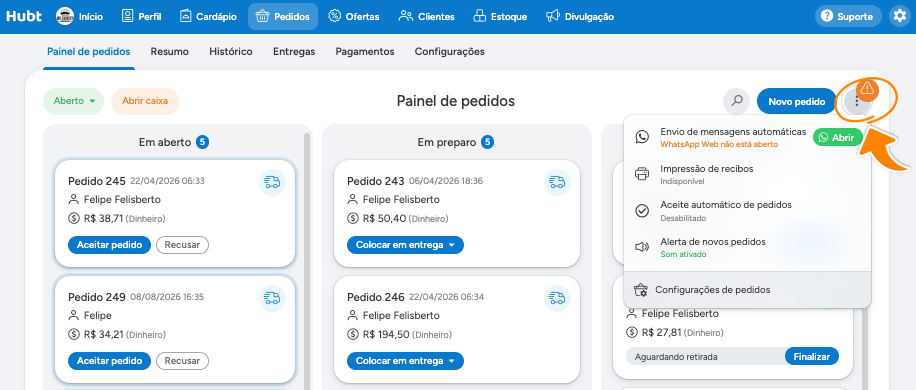Click the speaker icon for Alerta de novos pedidos
Viewport: 916px width, 390px height.
point(642,247)
